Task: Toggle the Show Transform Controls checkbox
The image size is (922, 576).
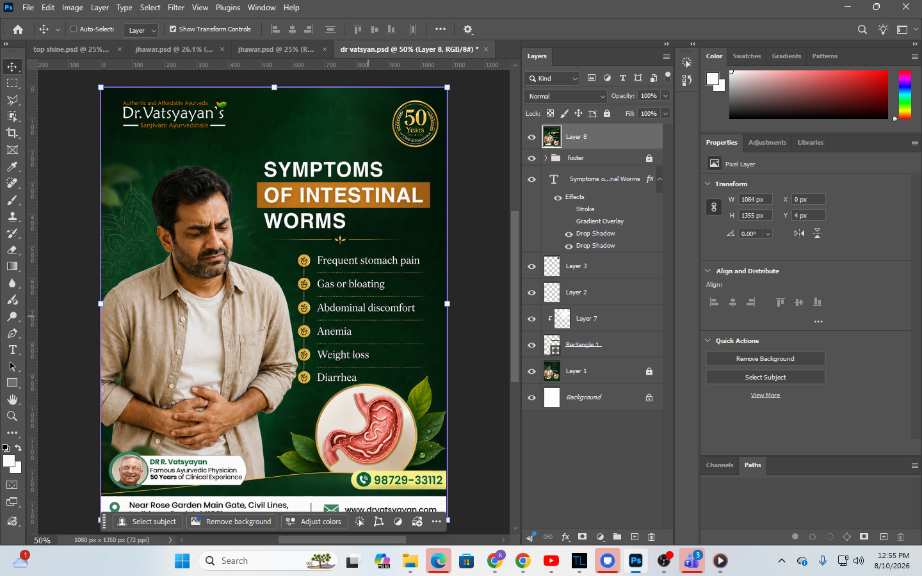Action: click(x=173, y=29)
